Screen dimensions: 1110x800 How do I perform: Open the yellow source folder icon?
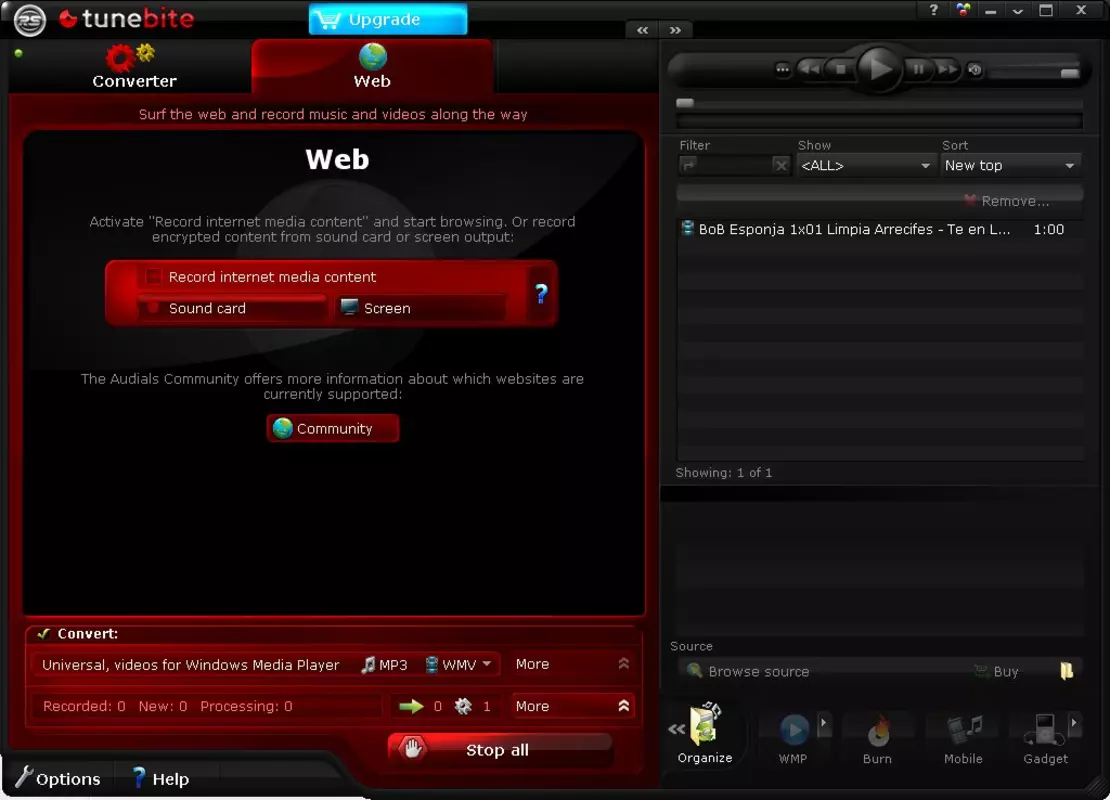point(1067,670)
